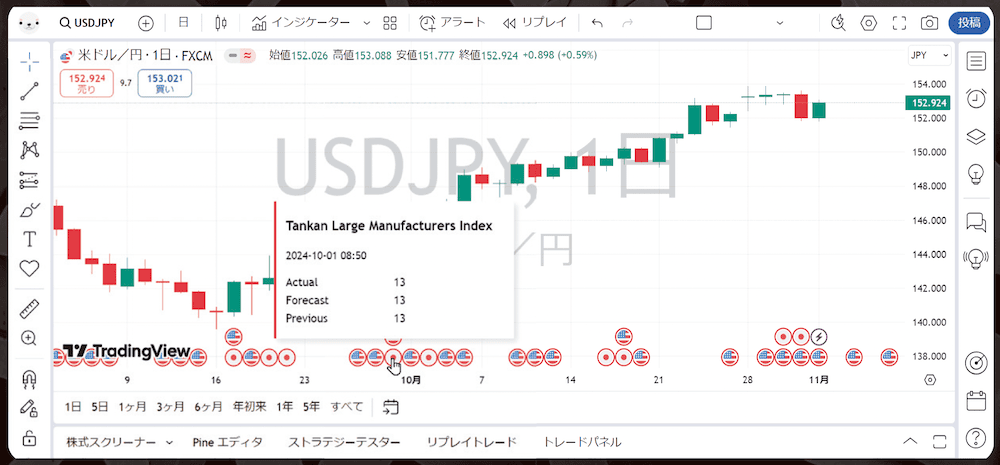Toggle stay in drawing mode pencil
This screenshot has height=465, width=1000.
tap(29, 408)
